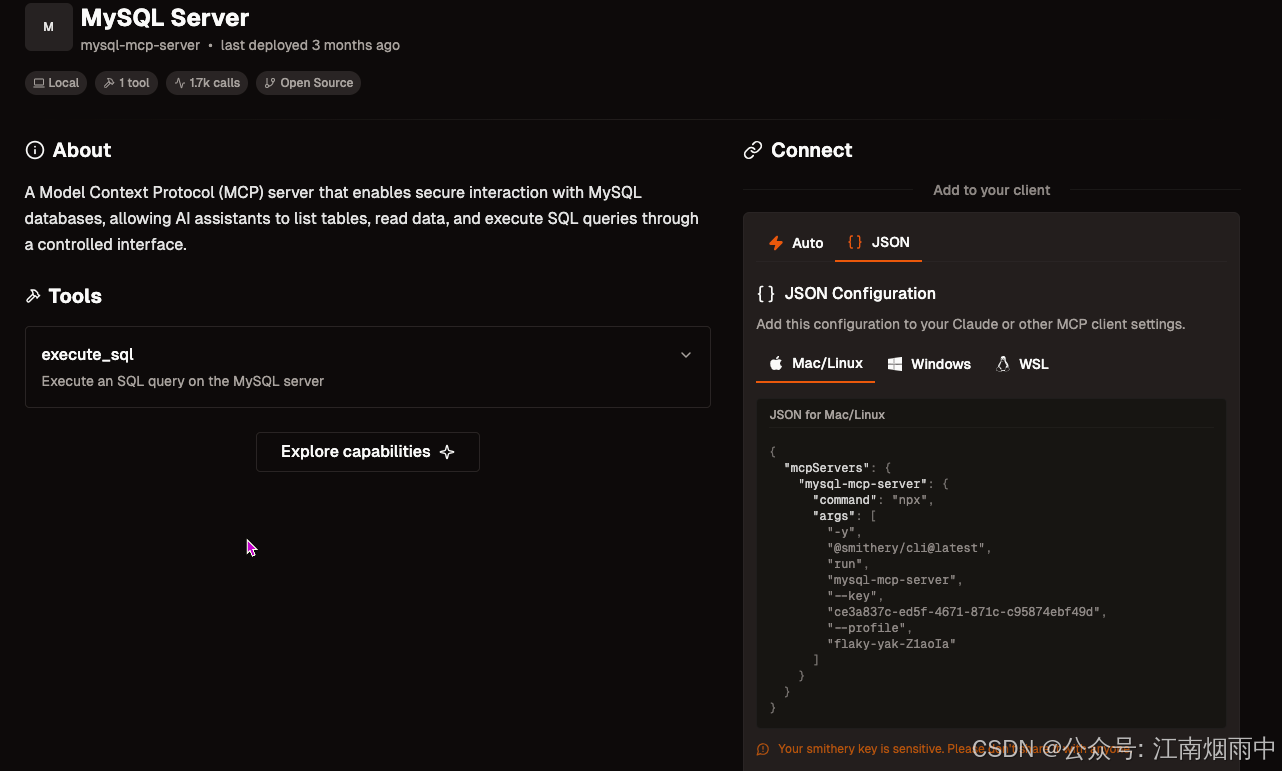Switch to the Auto tab
Image resolution: width=1282 pixels, height=771 pixels.
pyautogui.click(x=796, y=242)
